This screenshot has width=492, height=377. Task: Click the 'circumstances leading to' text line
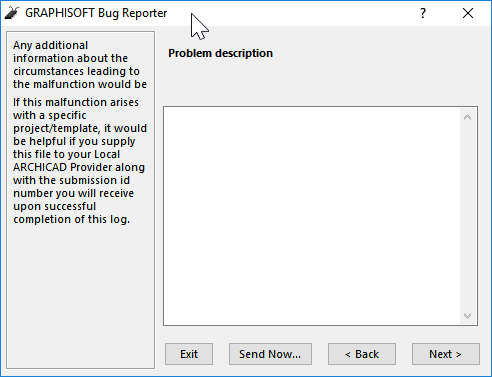76,71
